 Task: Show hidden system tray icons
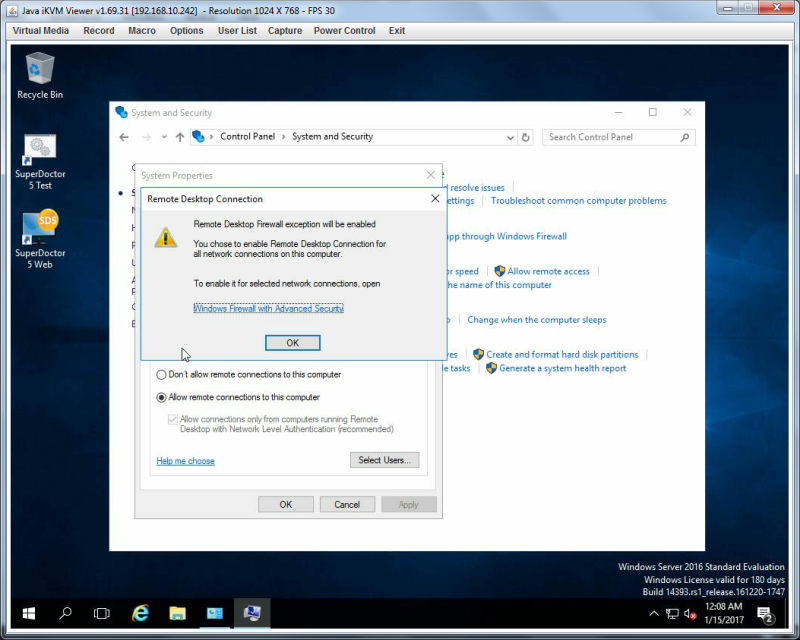(x=654, y=613)
